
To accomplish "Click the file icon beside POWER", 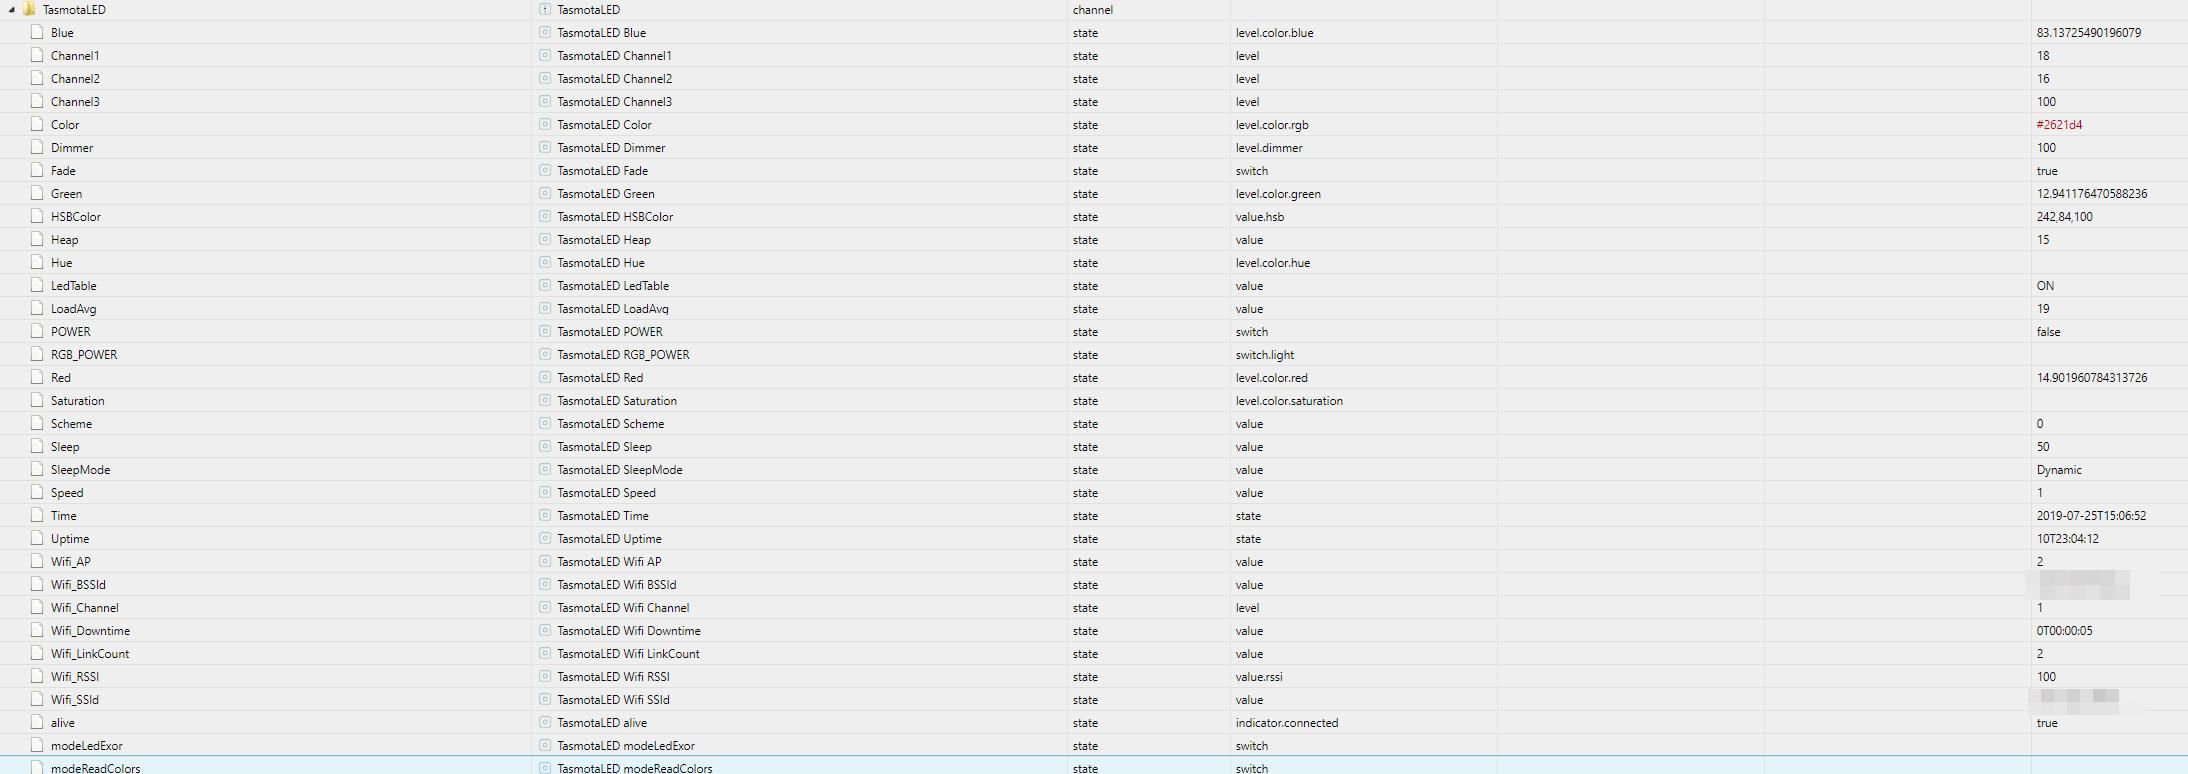I will [x=37, y=331].
